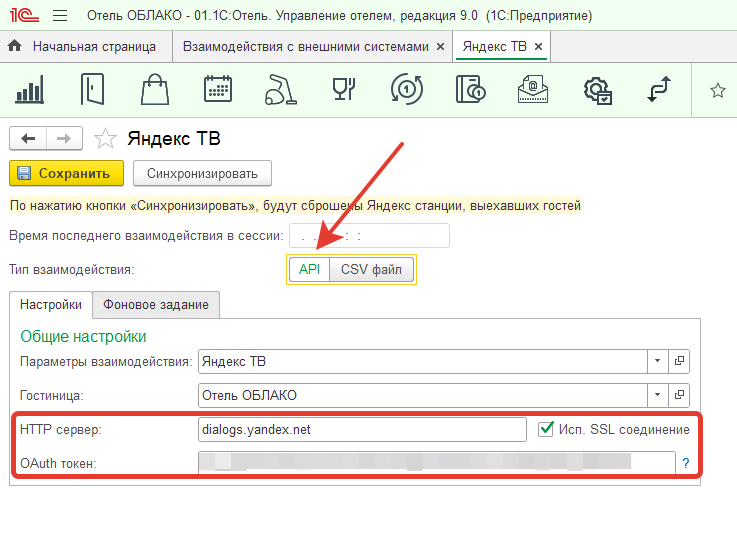Click the yellow synchronization notice text
The width and height of the screenshot is (737, 540).
coord(295,205)
